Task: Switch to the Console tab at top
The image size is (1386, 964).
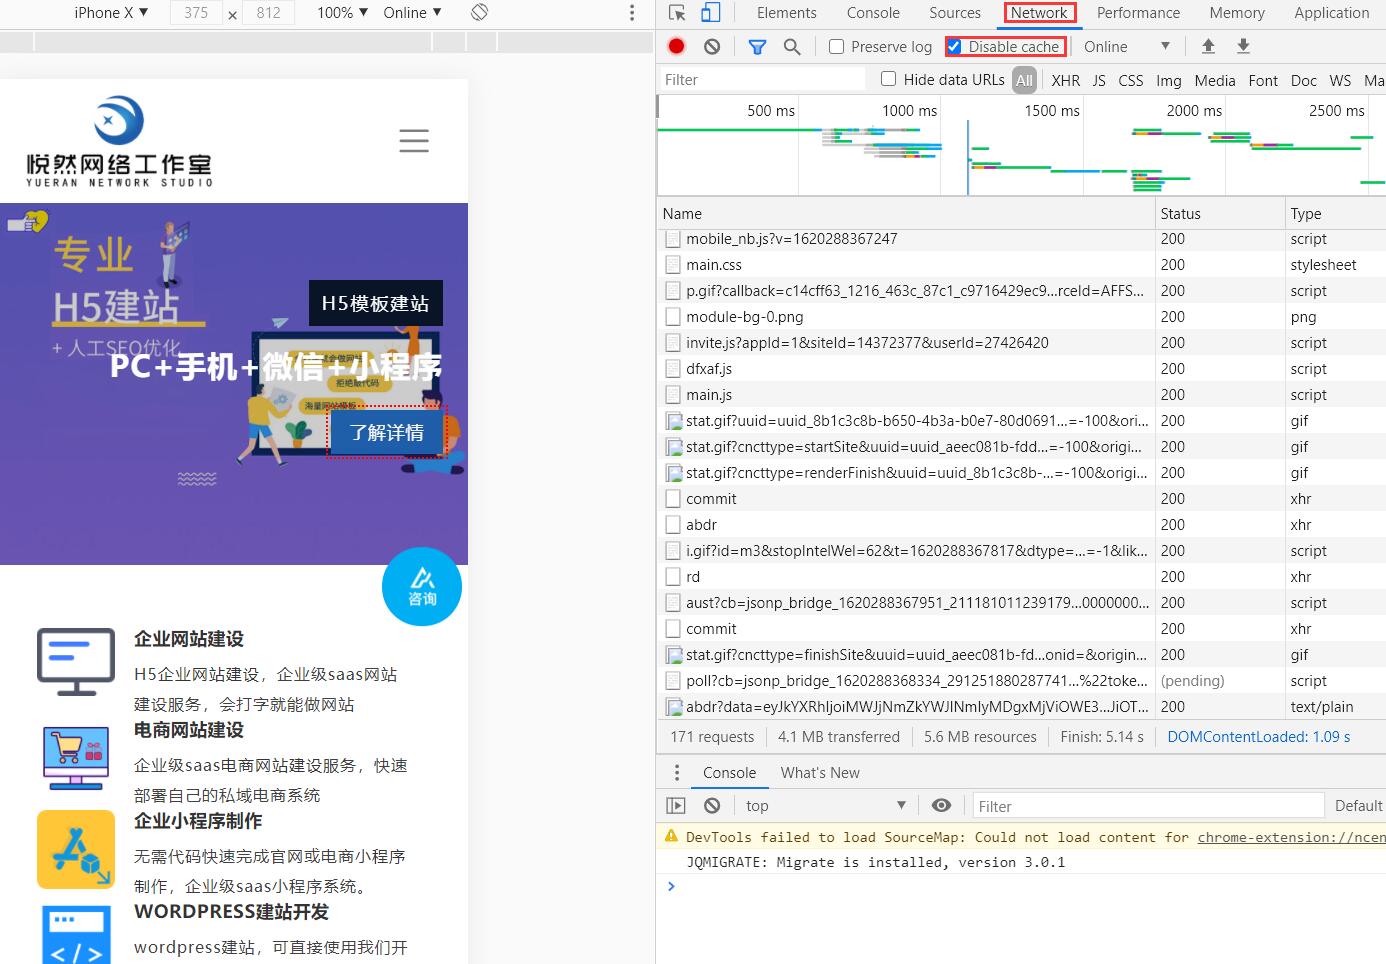Action: tap(873, 13)
